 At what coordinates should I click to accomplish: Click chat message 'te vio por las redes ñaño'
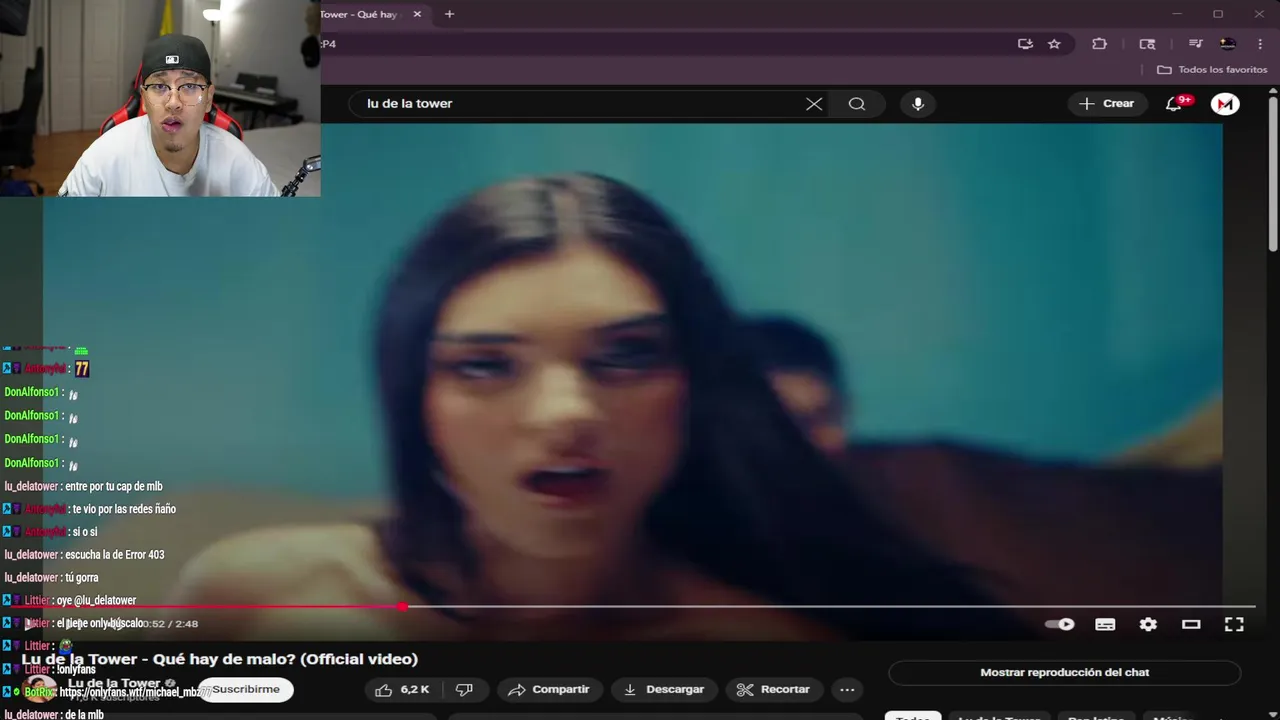(124, 509)
